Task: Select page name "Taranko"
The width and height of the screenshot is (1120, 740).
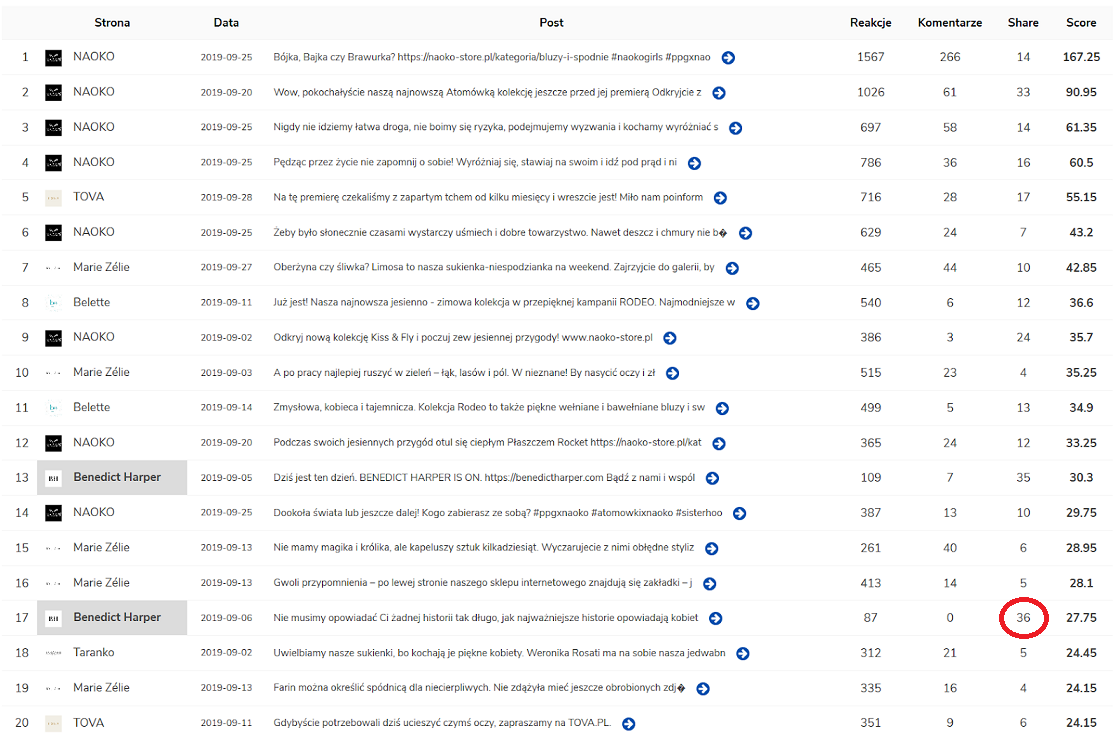Action: (x=94, y=652)
